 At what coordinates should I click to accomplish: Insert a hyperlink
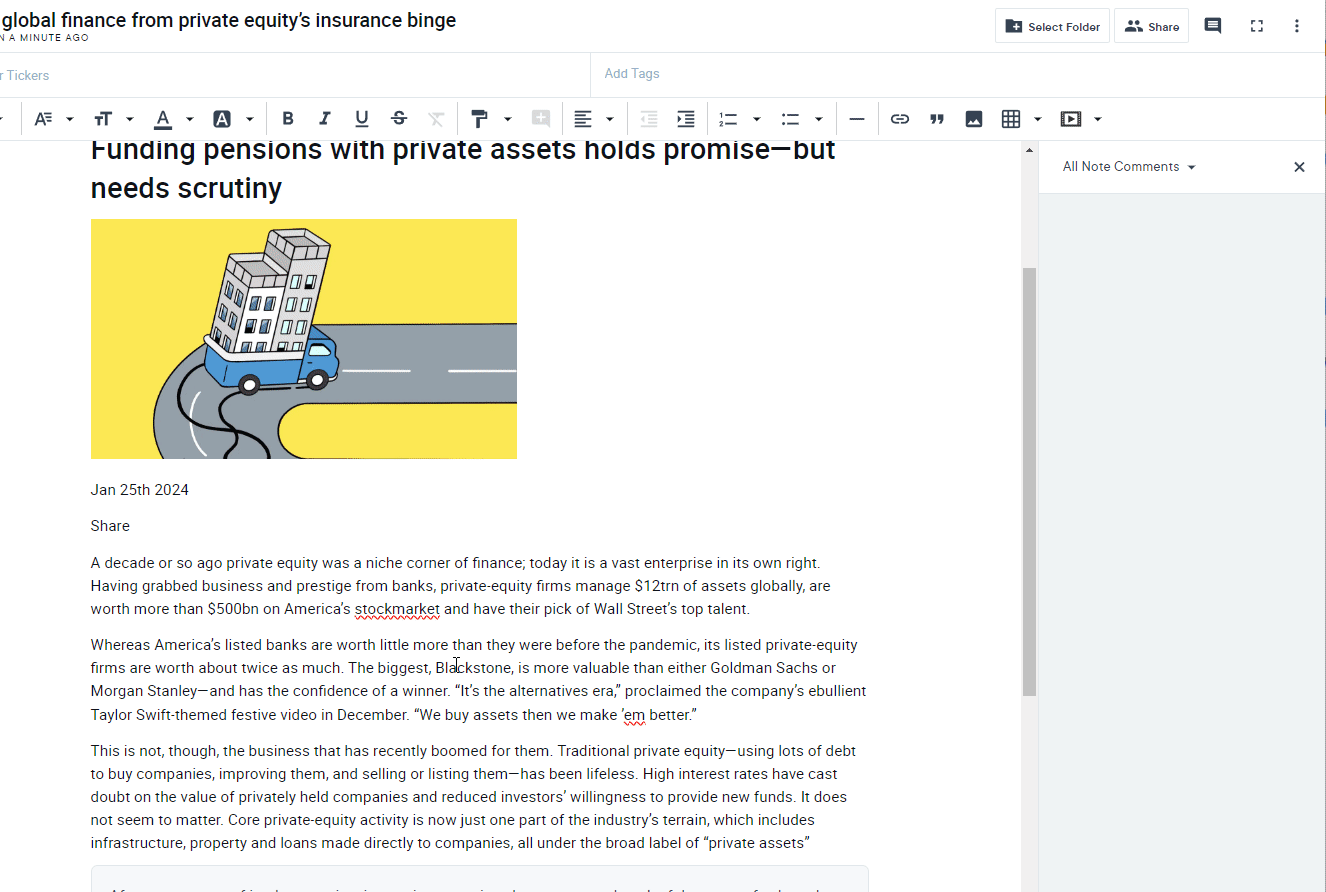[x=900, y=119]
